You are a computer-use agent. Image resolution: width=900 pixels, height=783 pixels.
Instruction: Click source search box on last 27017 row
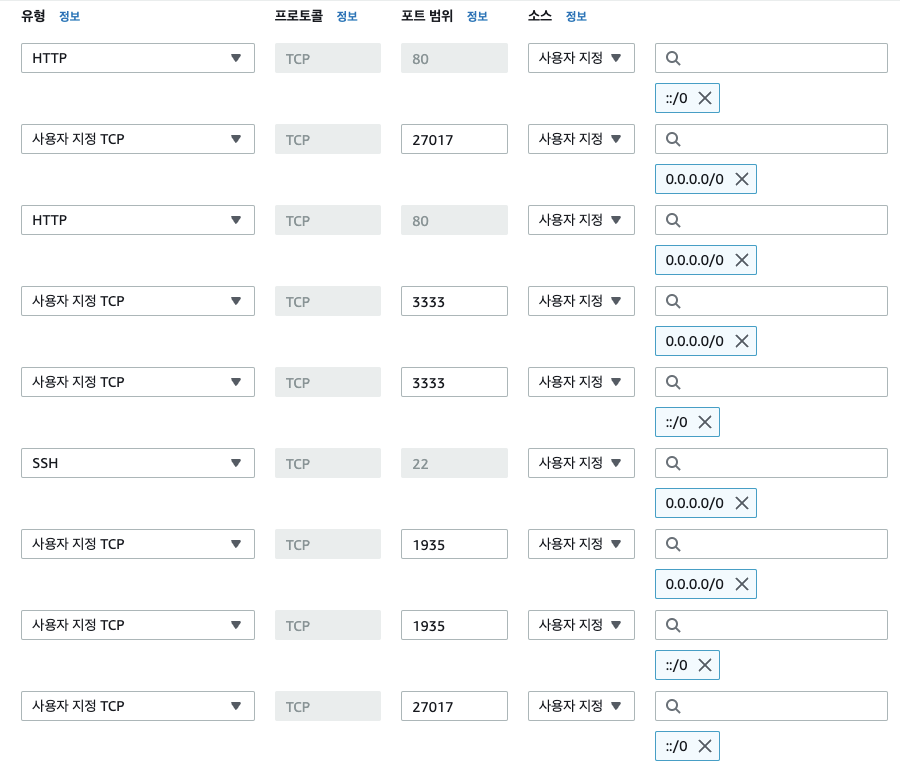[x=771, y=706]
